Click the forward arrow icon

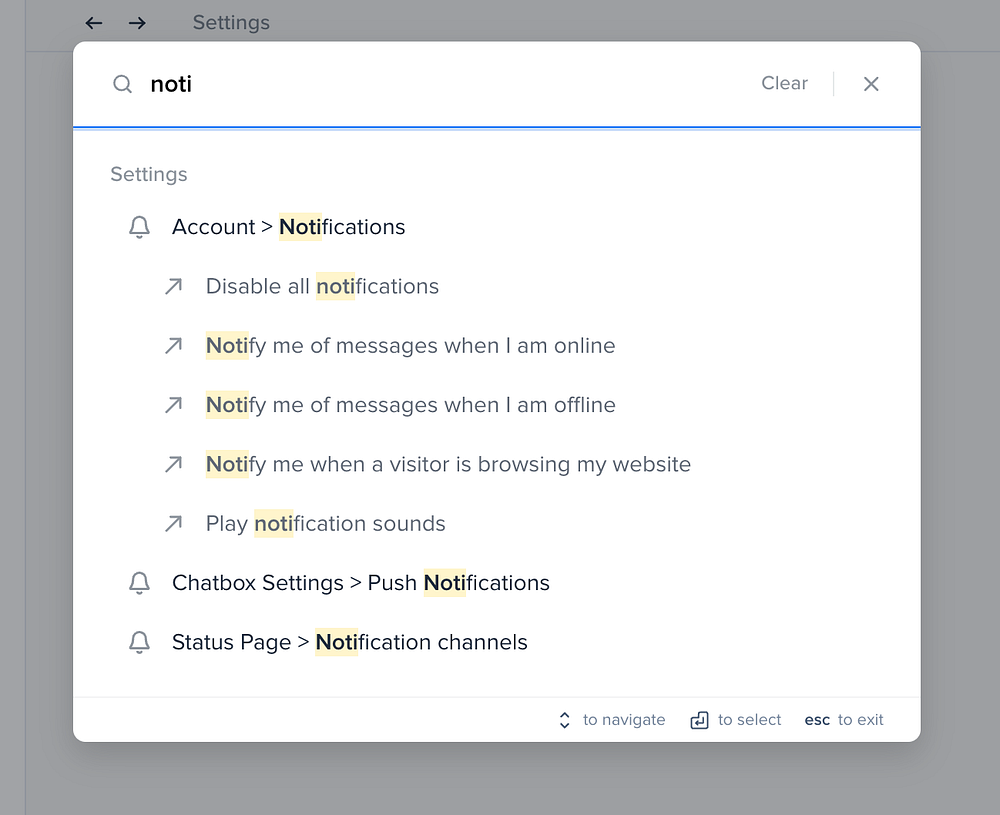point(137,23)
